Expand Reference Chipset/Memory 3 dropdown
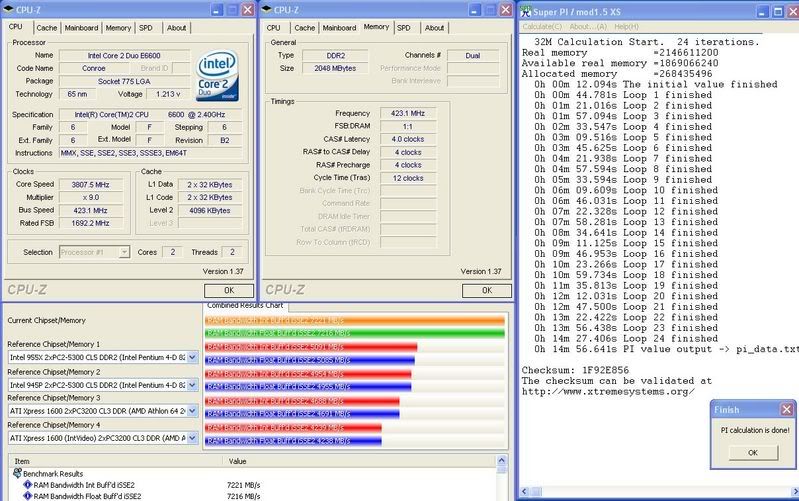Screen dimensions: 799x501 pyautogui.click(x=192, y=410)
